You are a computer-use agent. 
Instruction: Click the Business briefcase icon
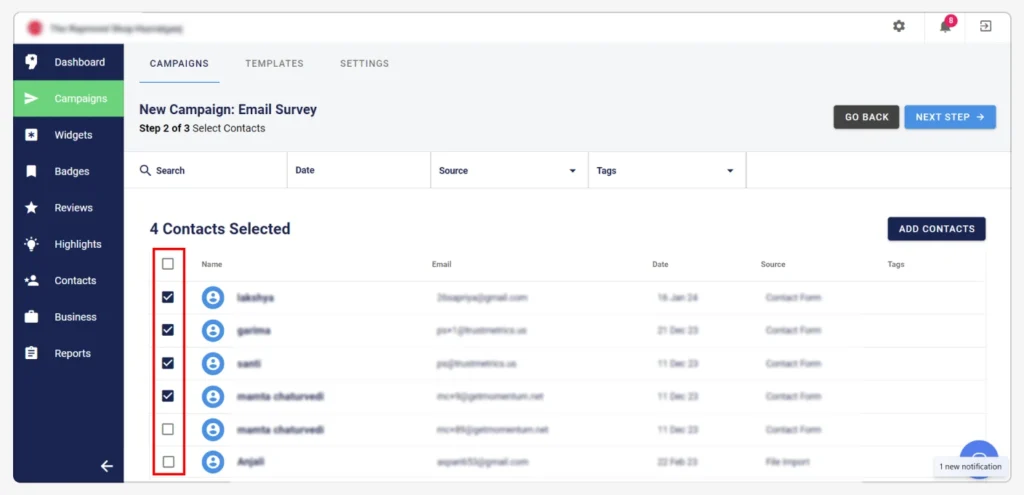[32, 317]
